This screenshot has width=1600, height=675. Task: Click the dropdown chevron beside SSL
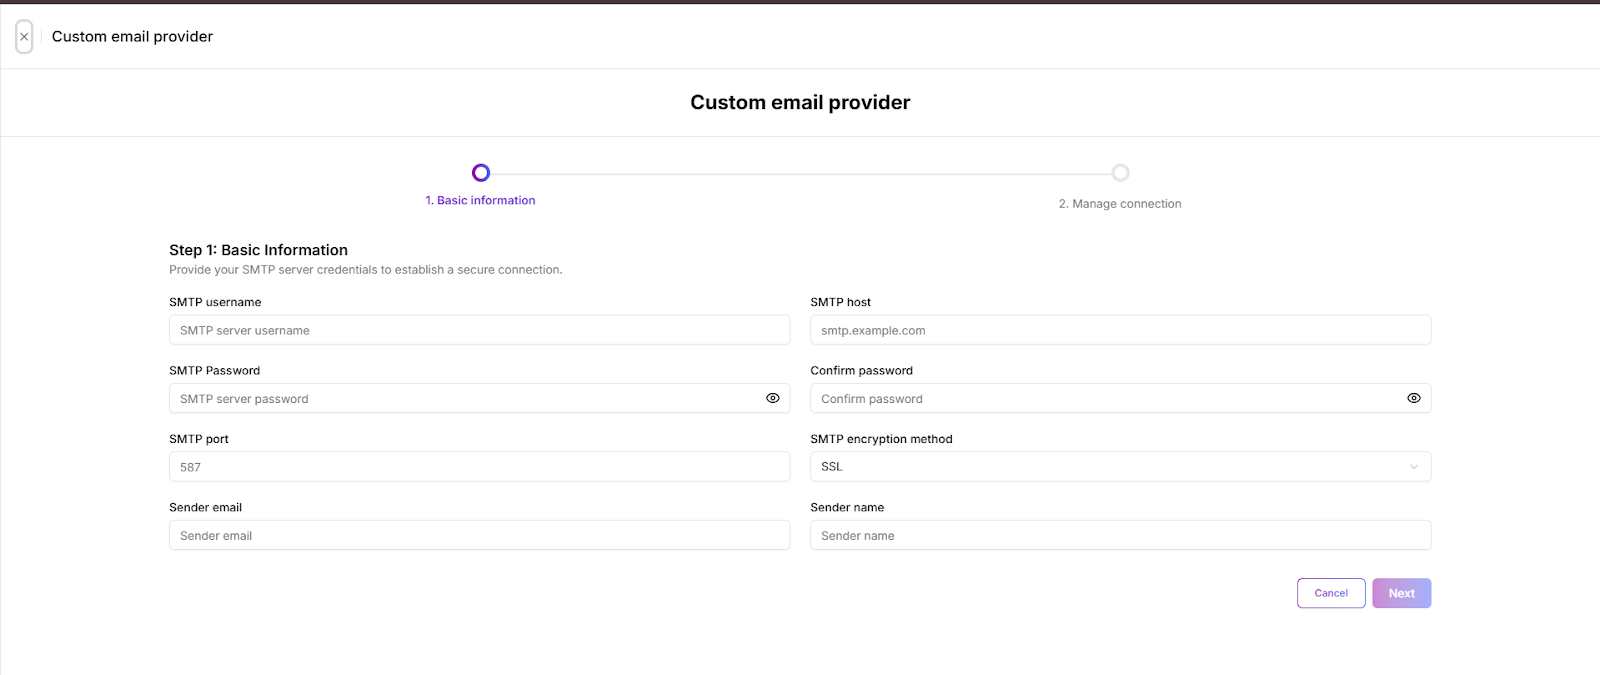(x=1413, y=467)
